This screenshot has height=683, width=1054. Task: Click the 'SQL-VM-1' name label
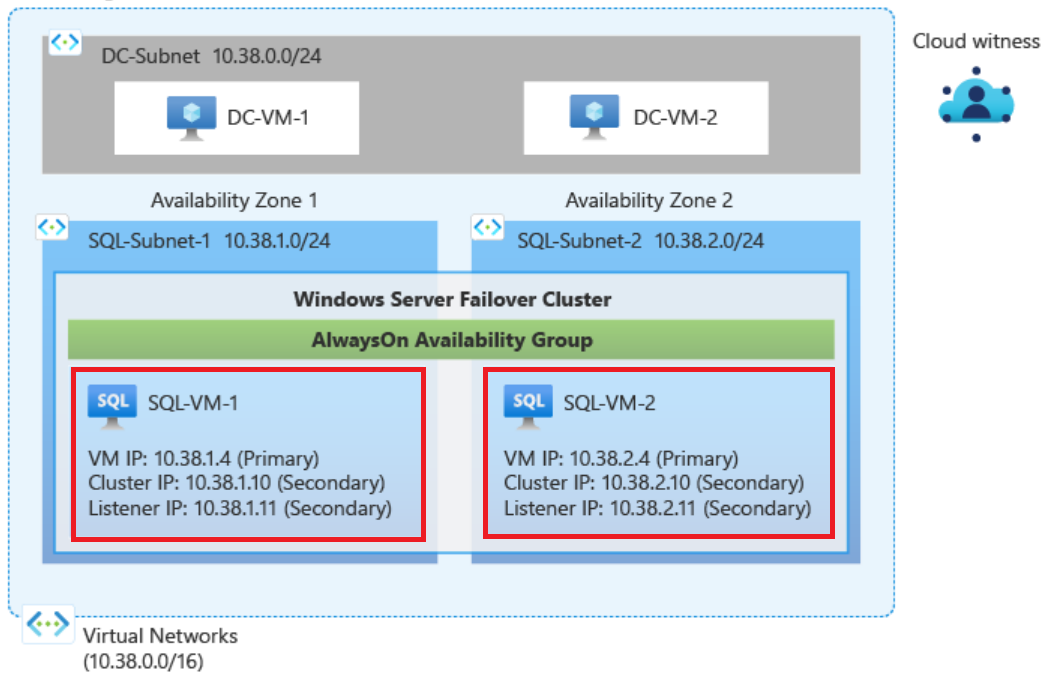point(193,403)
